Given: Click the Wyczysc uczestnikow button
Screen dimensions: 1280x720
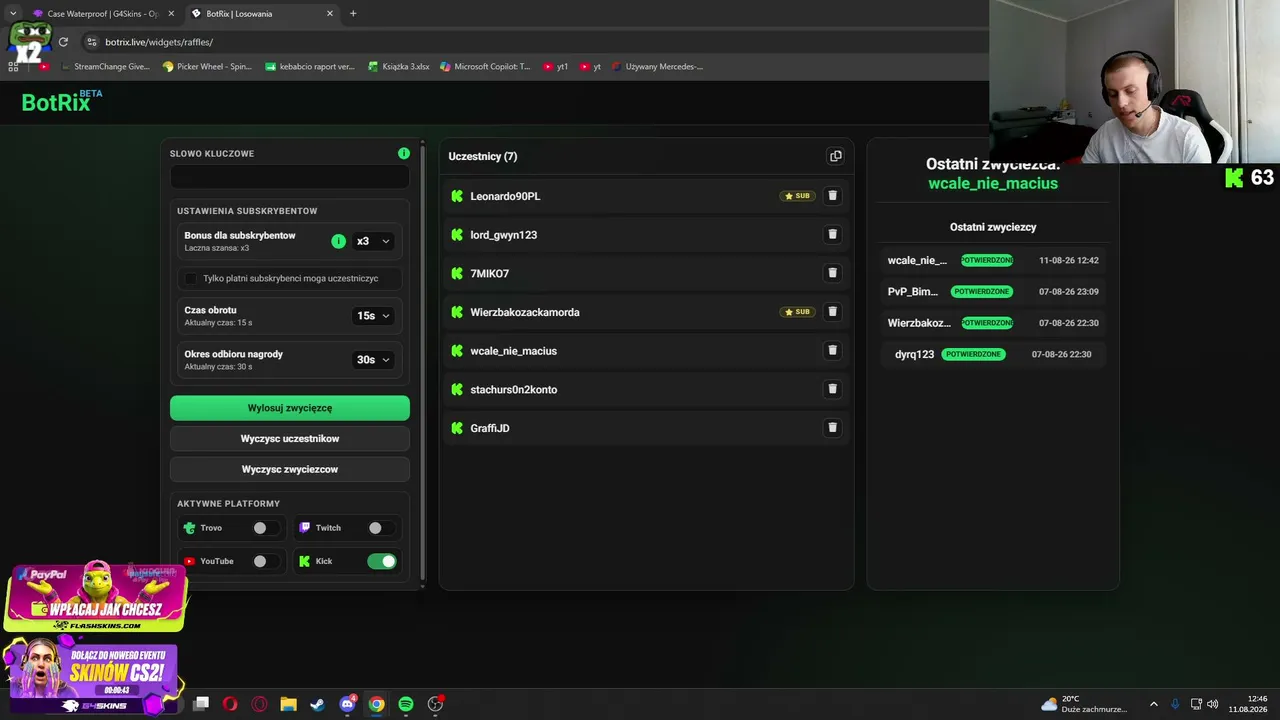Looking at the screenshot, I should pos(290,439).
